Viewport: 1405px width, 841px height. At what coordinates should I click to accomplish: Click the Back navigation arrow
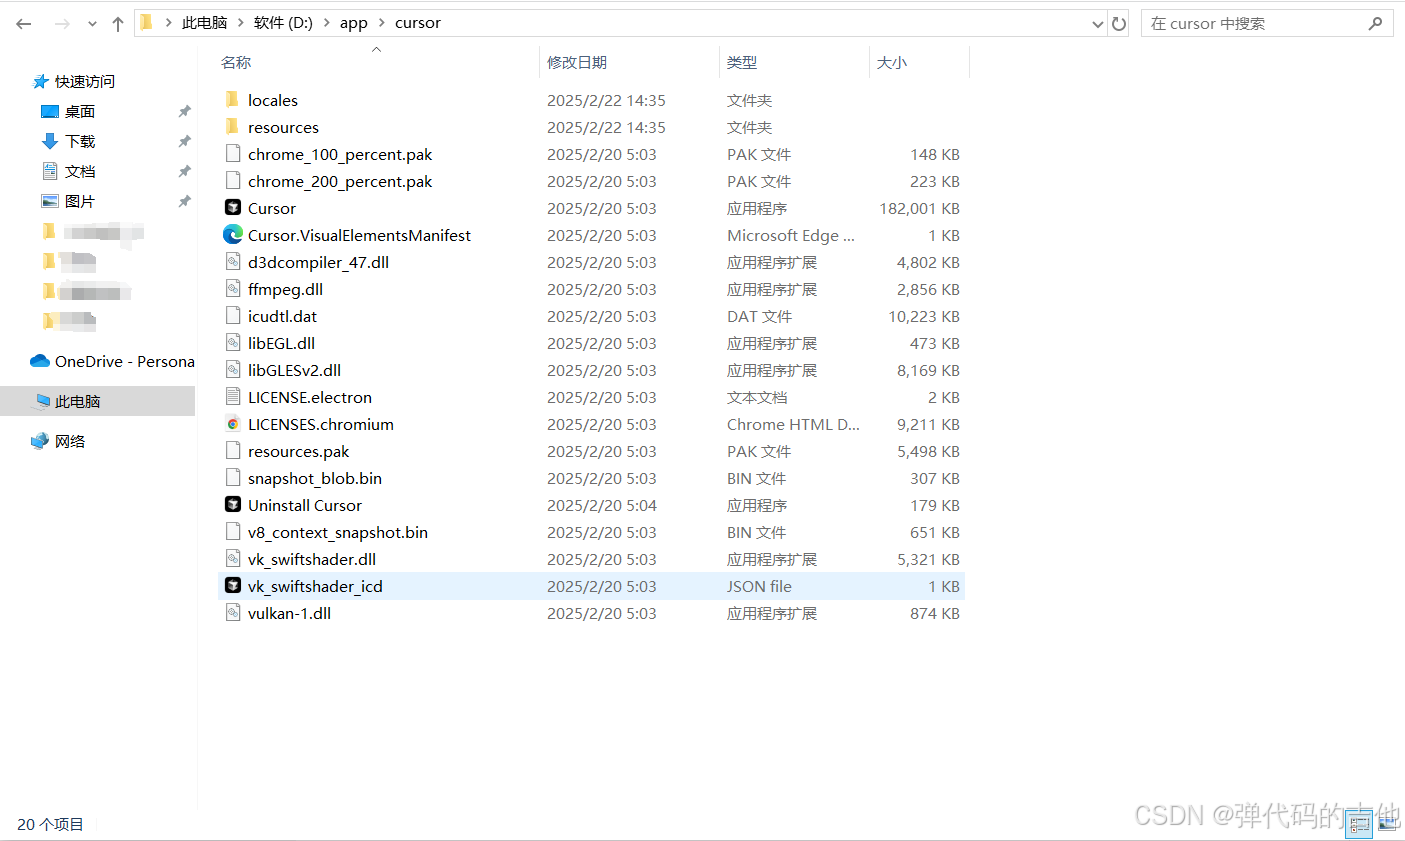[x=24, y=23]
